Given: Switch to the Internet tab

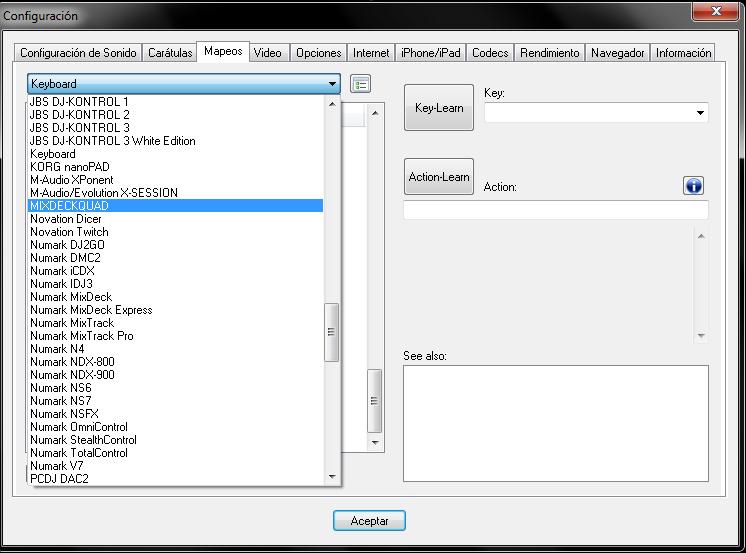Looking at the screenshot, I should click(371, 53).
